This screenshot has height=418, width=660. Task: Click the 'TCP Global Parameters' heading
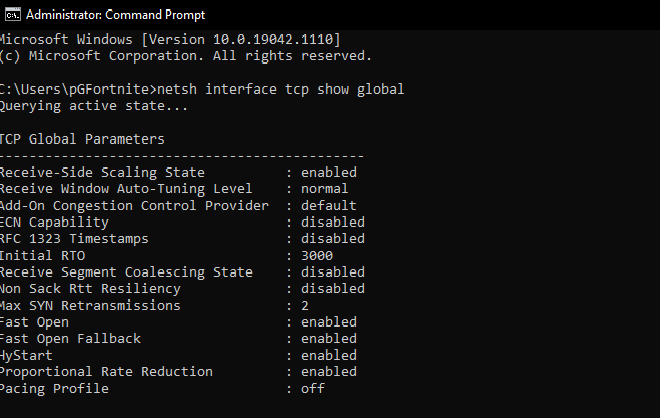[x=83, y=139]
